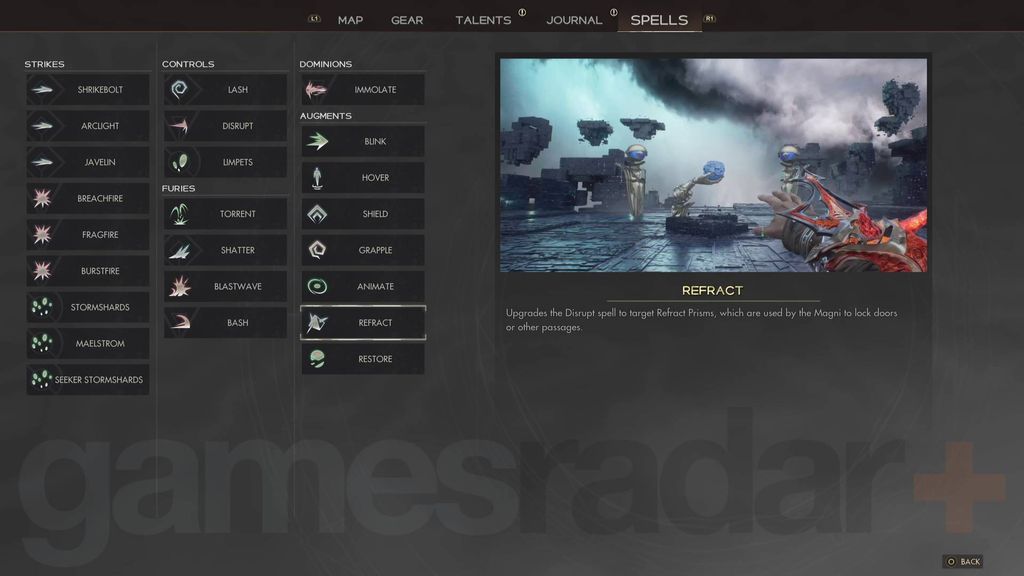Click the Refract preview image

(713, 165)
